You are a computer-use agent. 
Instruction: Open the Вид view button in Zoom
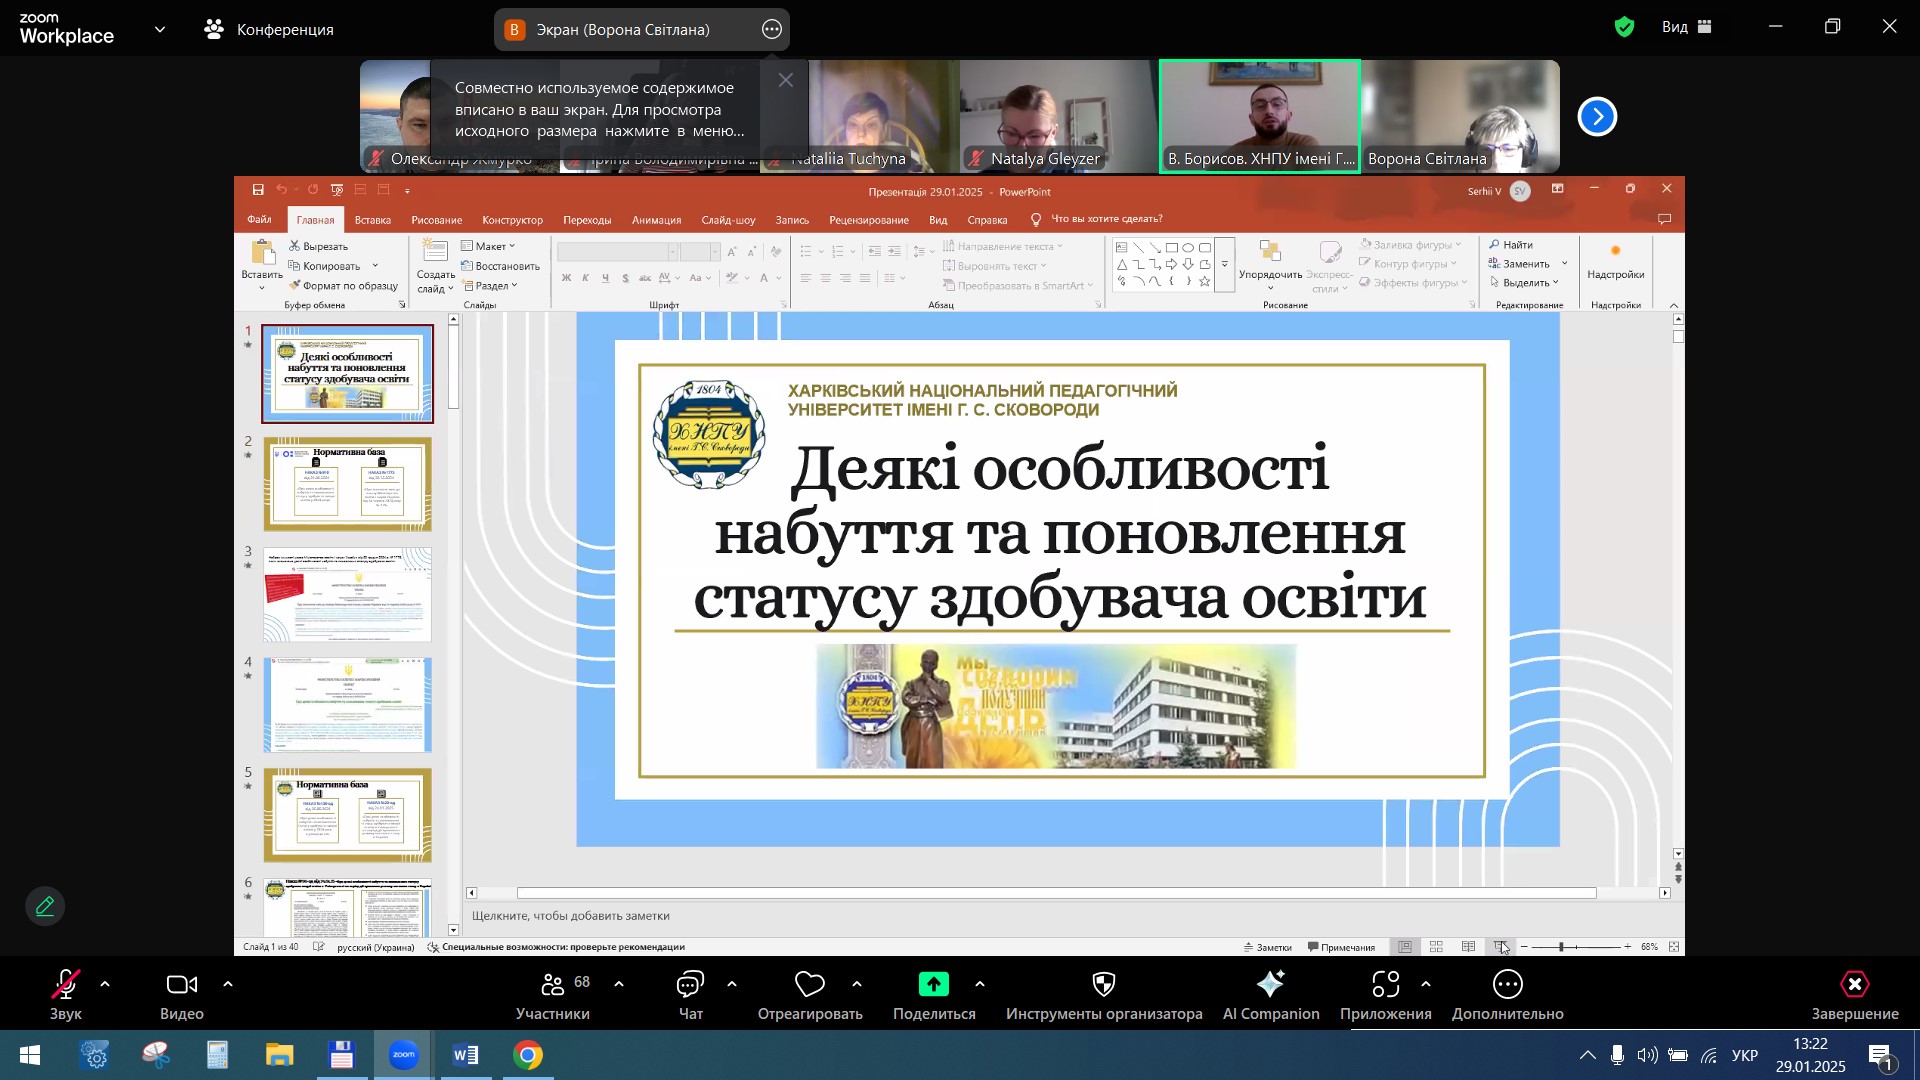1687,28
